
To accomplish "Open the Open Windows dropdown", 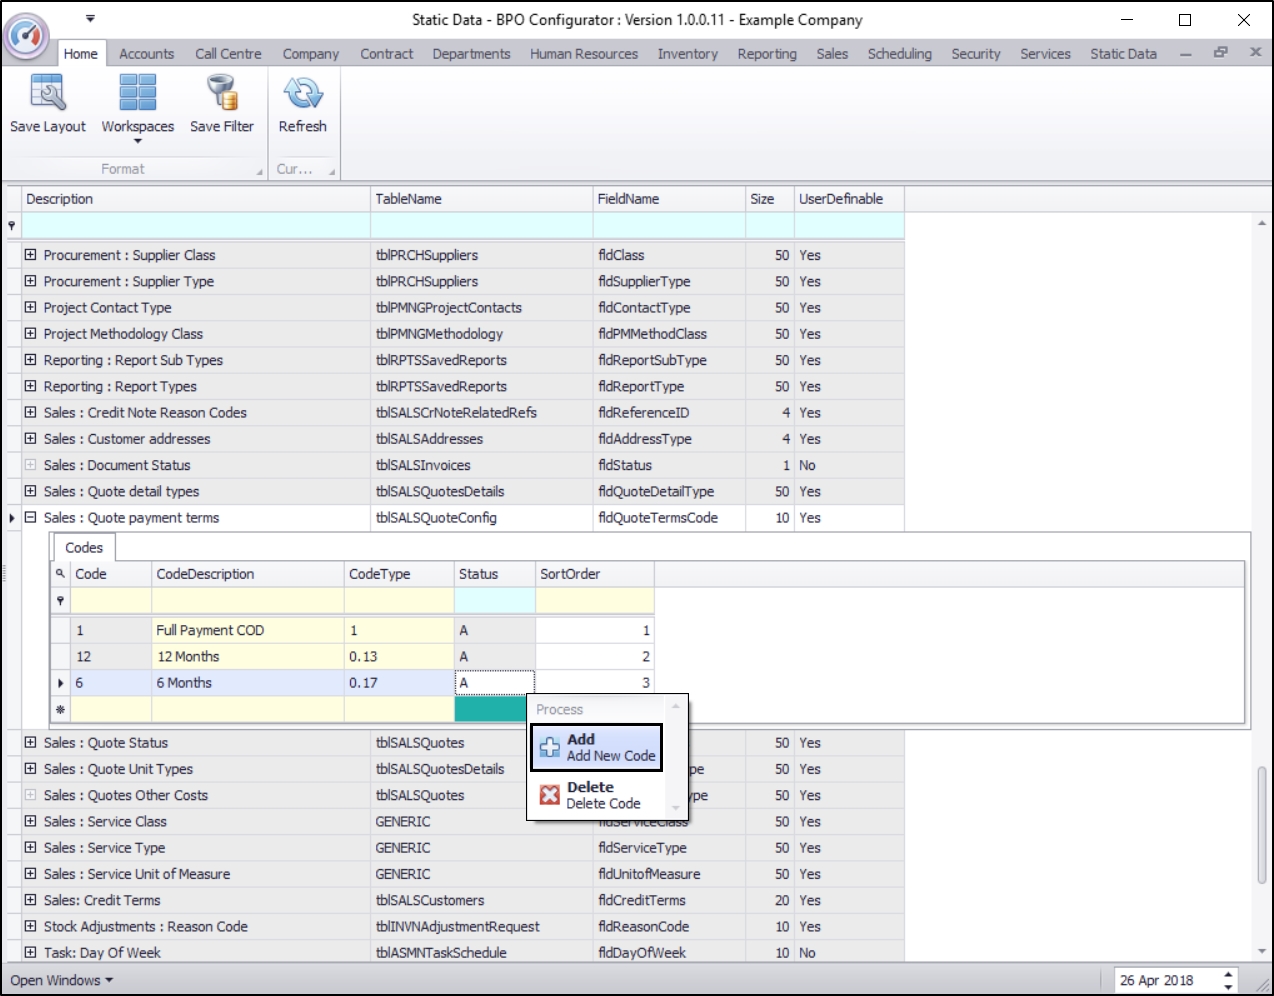I will 61,980.
